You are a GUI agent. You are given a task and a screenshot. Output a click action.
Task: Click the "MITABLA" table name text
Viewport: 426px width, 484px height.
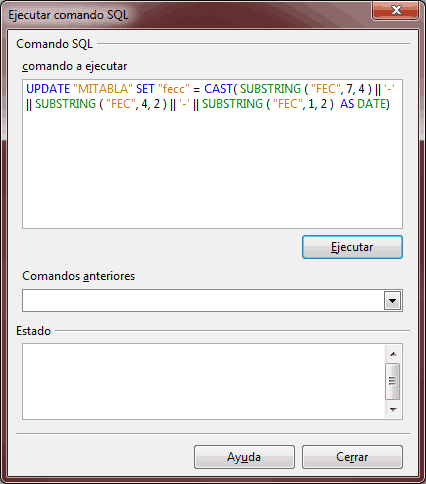pyautogui.click(x=103, y=89)
